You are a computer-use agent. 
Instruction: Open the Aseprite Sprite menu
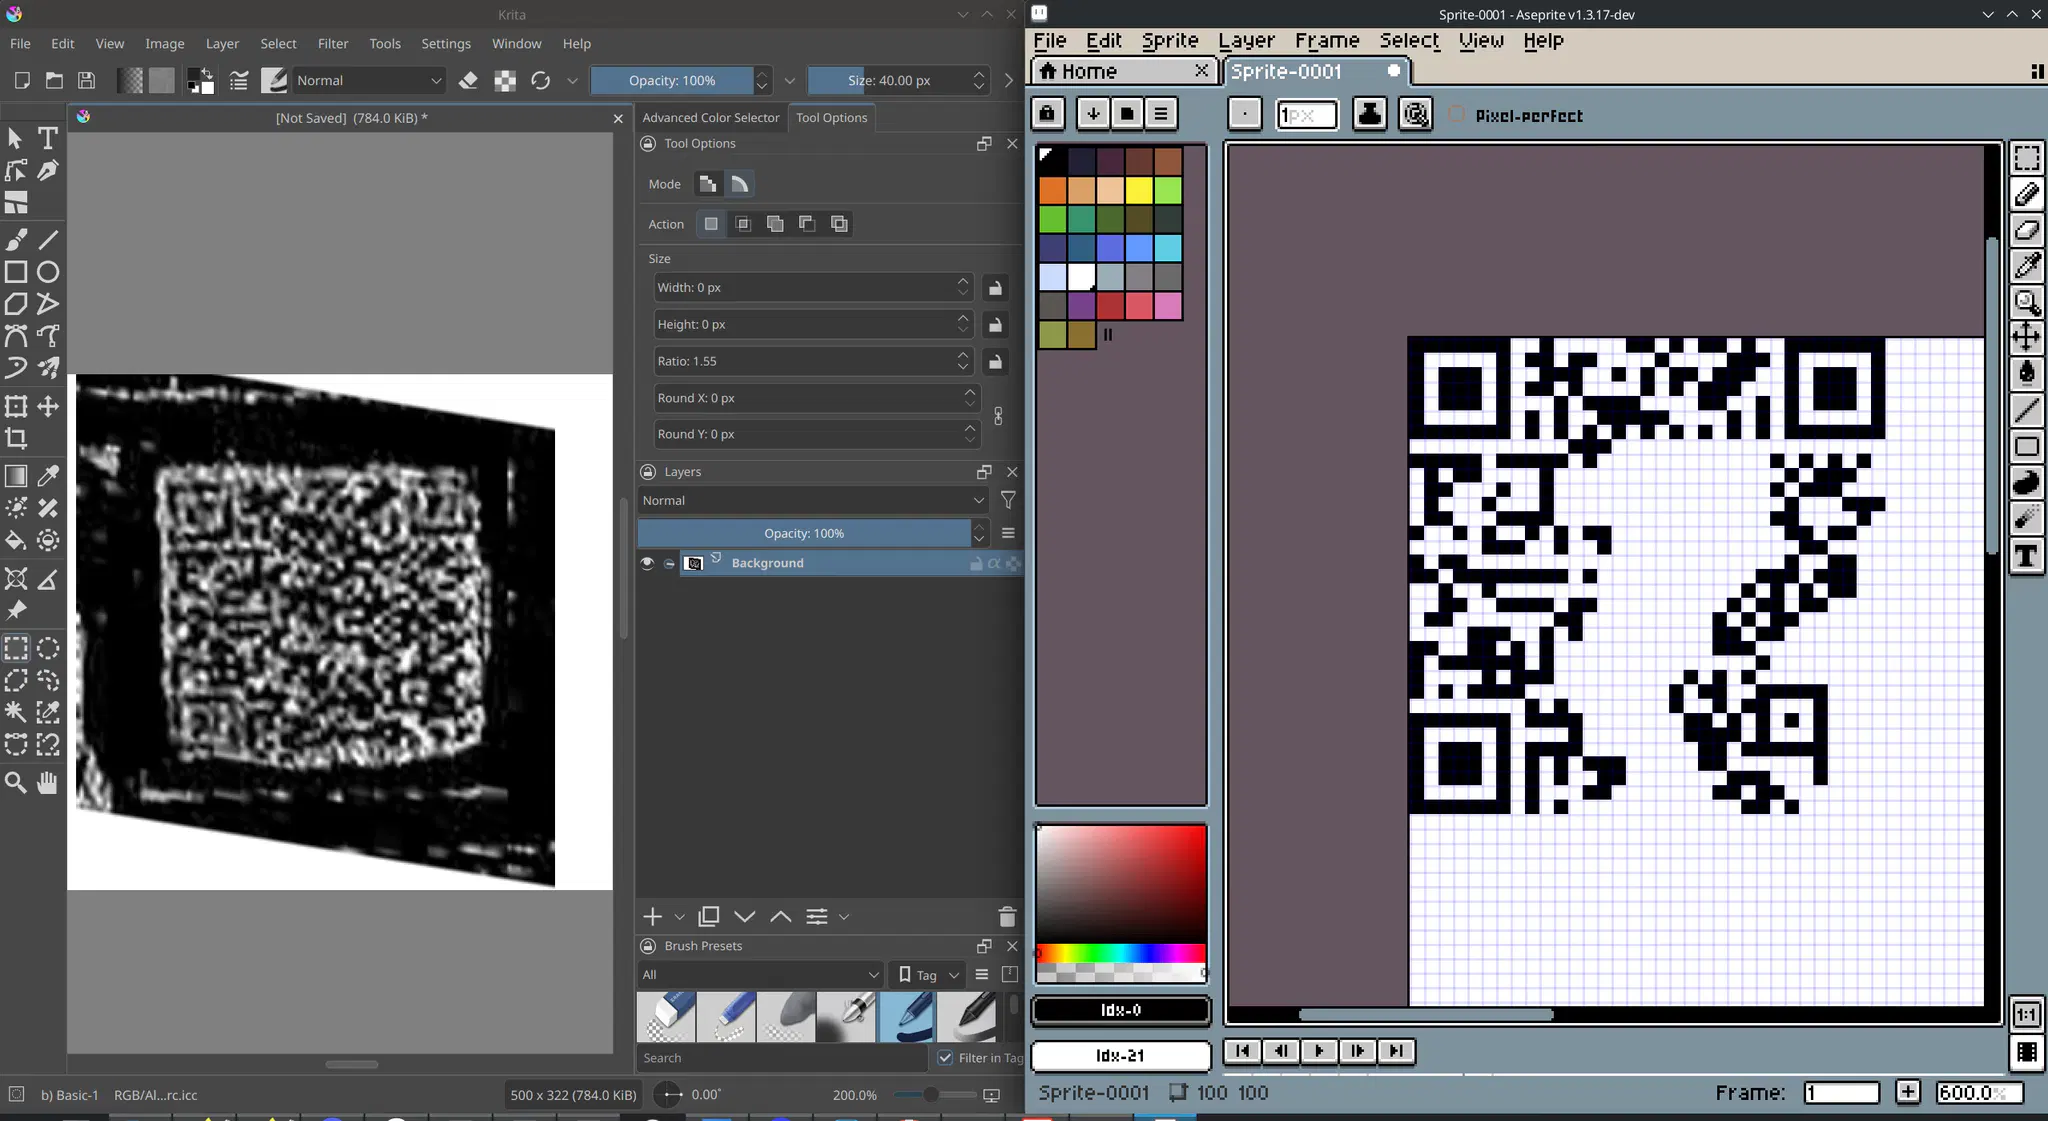(x=1170, y=41)
